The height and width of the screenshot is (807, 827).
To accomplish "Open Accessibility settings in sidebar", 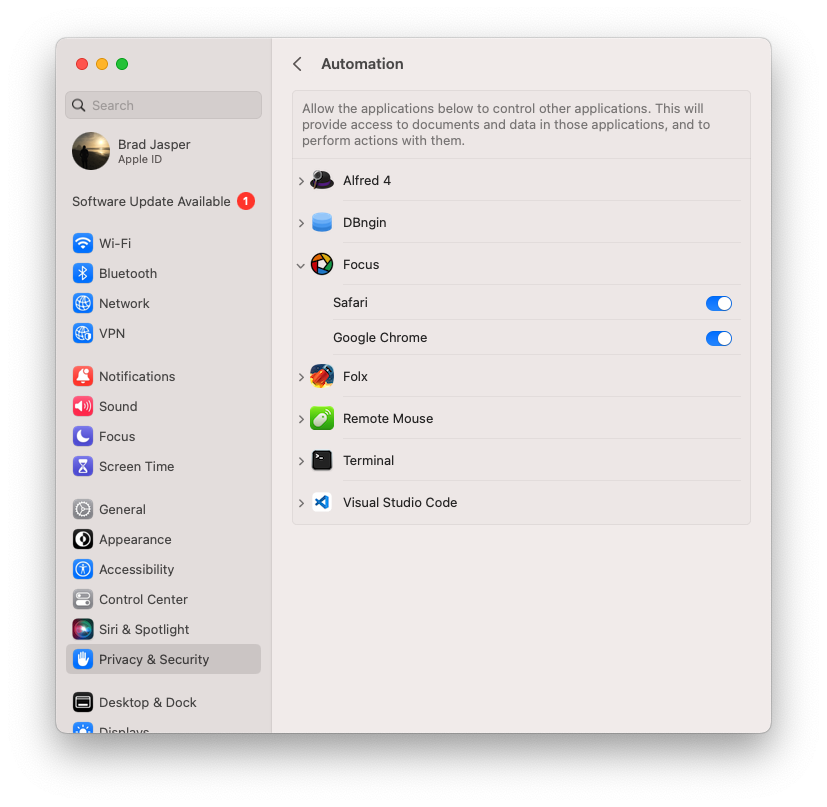I will point(136,569).
